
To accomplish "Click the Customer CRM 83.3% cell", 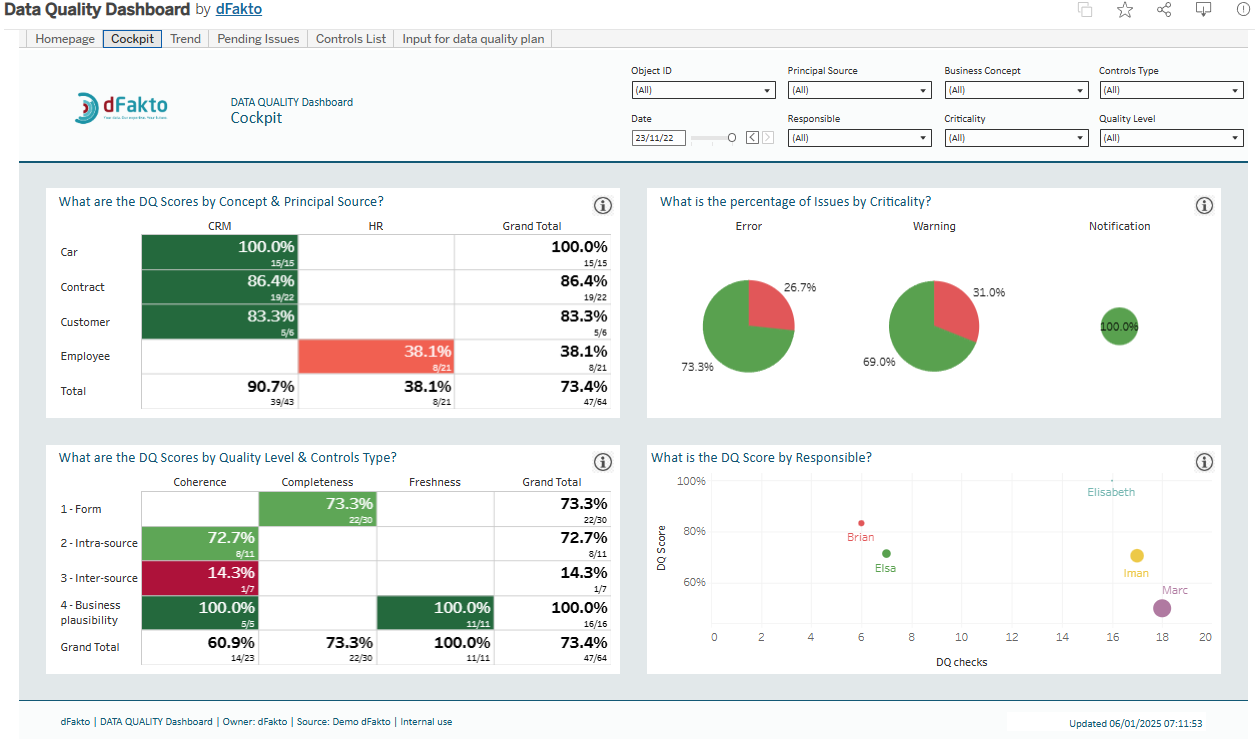I will click(x=219, y=322).
